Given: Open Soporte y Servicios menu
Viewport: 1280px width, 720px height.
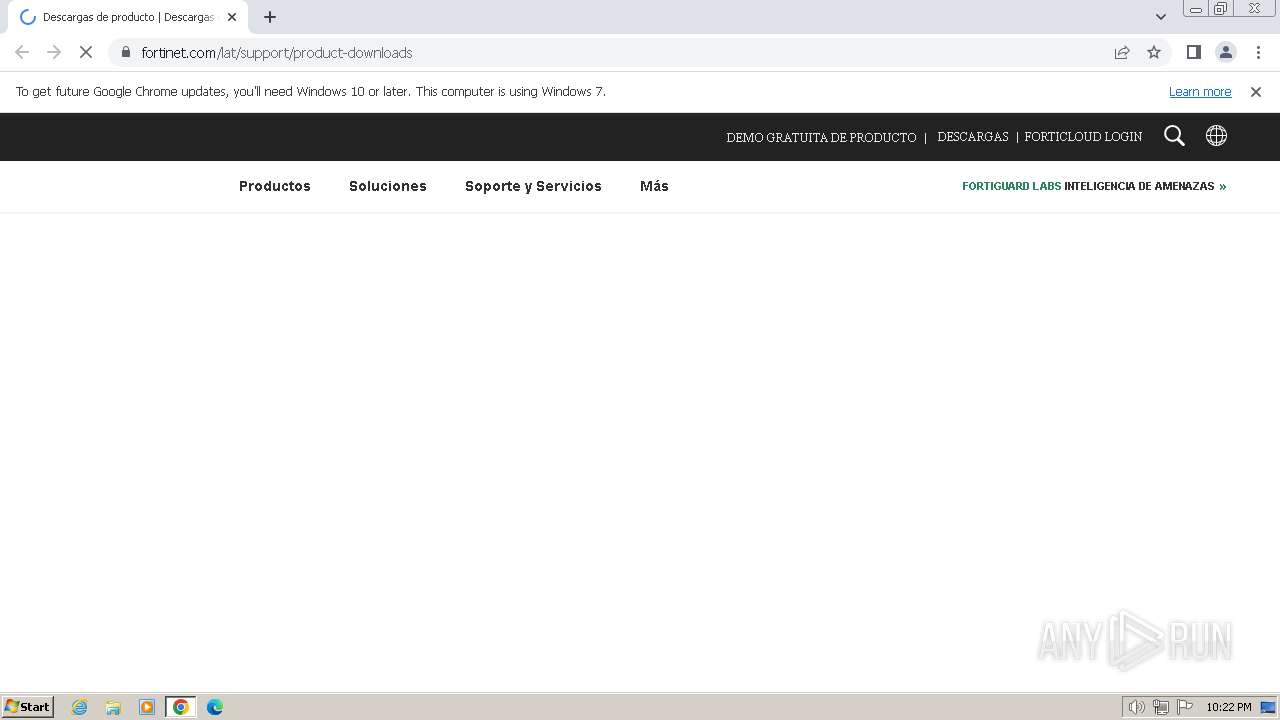Looking at the screenshot, I should click(x=533, y=186).
